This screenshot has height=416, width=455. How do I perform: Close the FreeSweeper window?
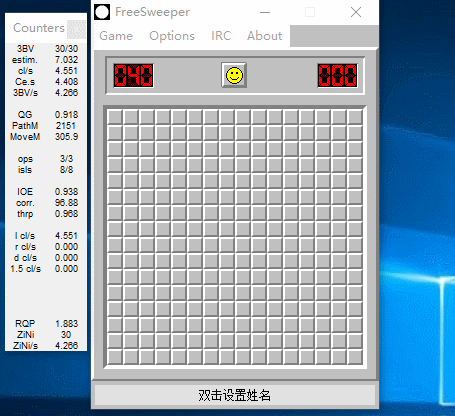pyautogui.click(x=356, y=13)
